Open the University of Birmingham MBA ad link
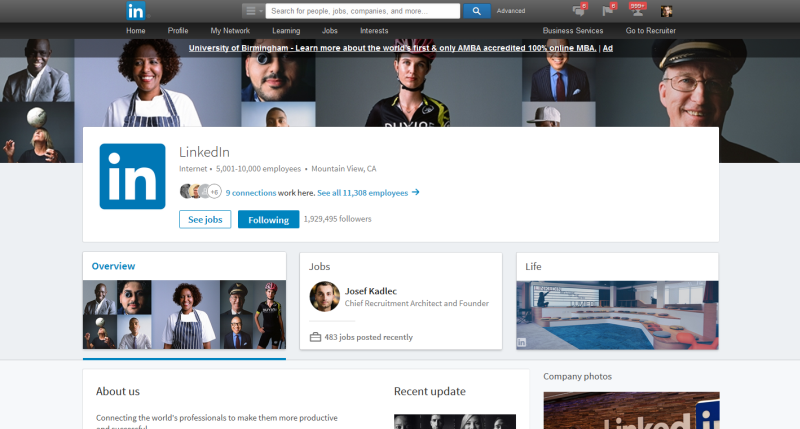 (x=392, y=48)
